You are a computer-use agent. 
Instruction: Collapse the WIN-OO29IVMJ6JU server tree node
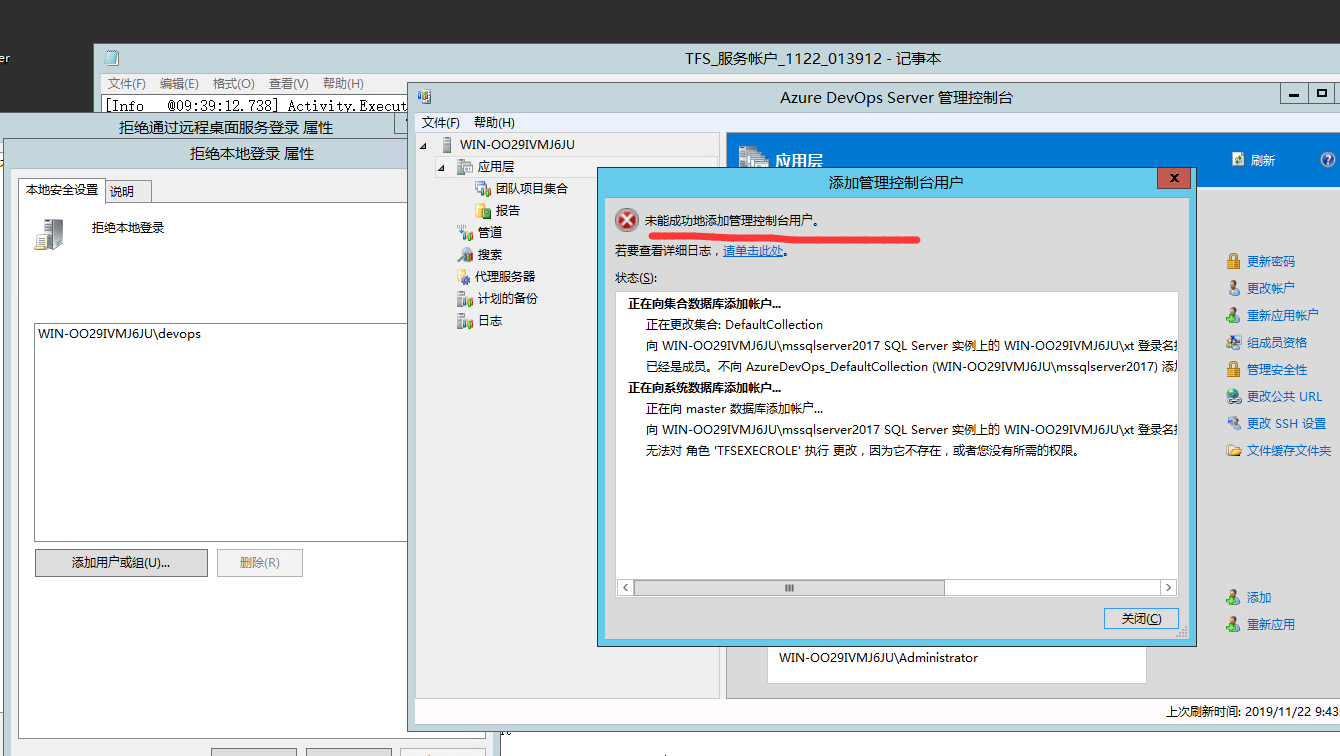(423, 145)
